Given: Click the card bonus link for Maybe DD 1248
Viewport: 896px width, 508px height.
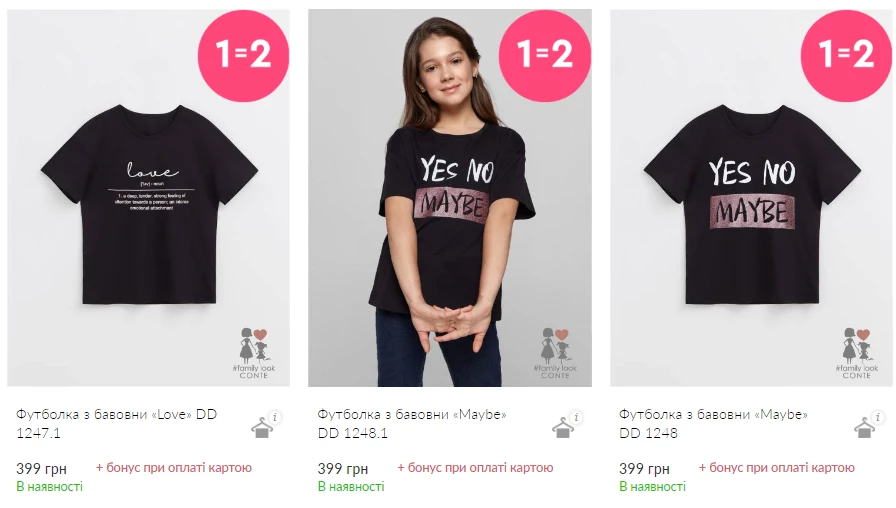Looking at the screenshot, I should click(x=777, y=467).
